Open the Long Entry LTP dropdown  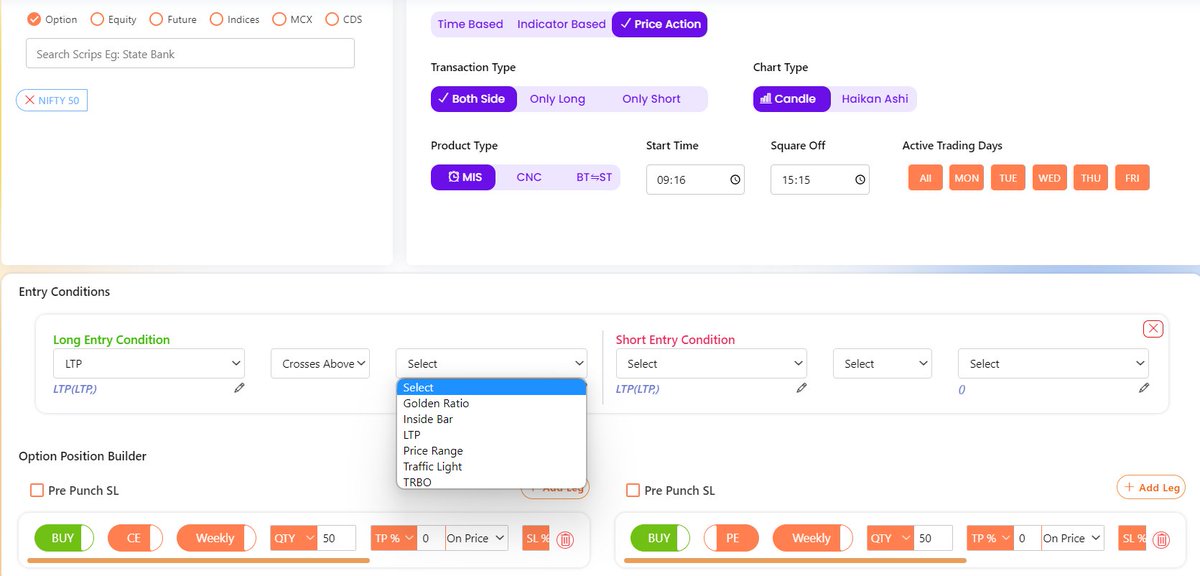[x=149, y=364]
